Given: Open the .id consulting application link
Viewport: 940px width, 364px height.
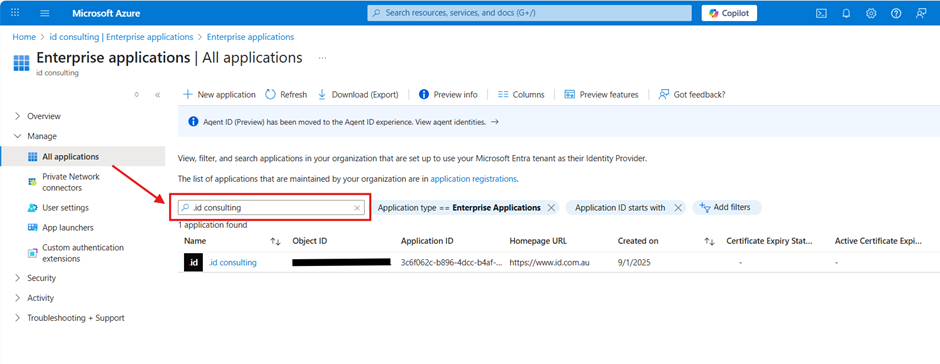Looking at the screenshot, I should (x=232, y=262).
